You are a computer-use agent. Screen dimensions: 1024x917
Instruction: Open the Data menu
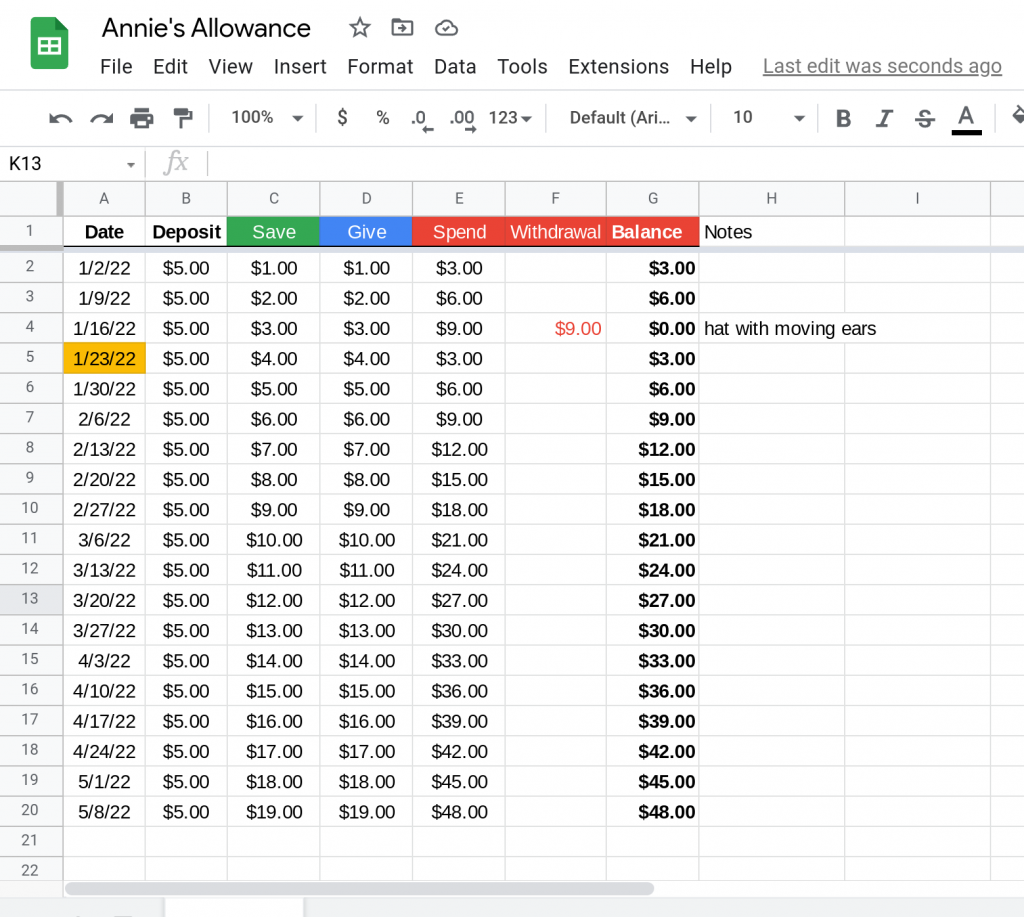(x=455, y=67)
